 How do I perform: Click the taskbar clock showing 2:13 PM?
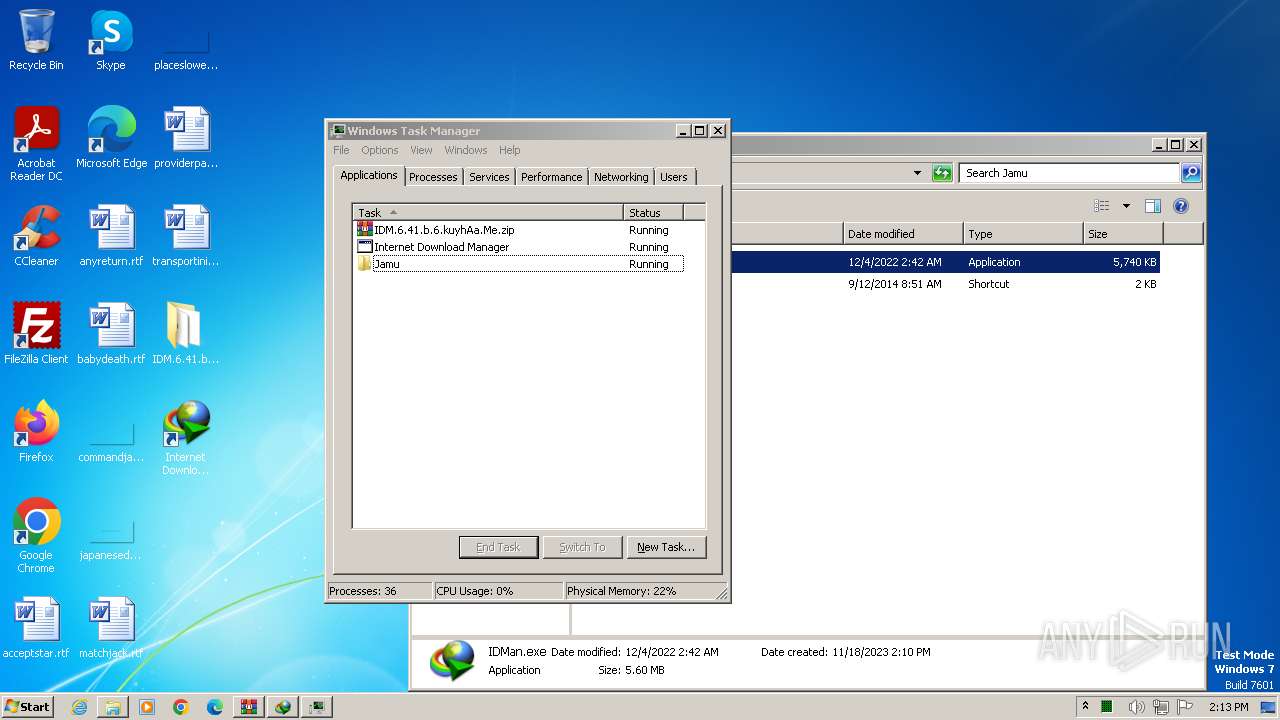click(x=1228, y=707)
